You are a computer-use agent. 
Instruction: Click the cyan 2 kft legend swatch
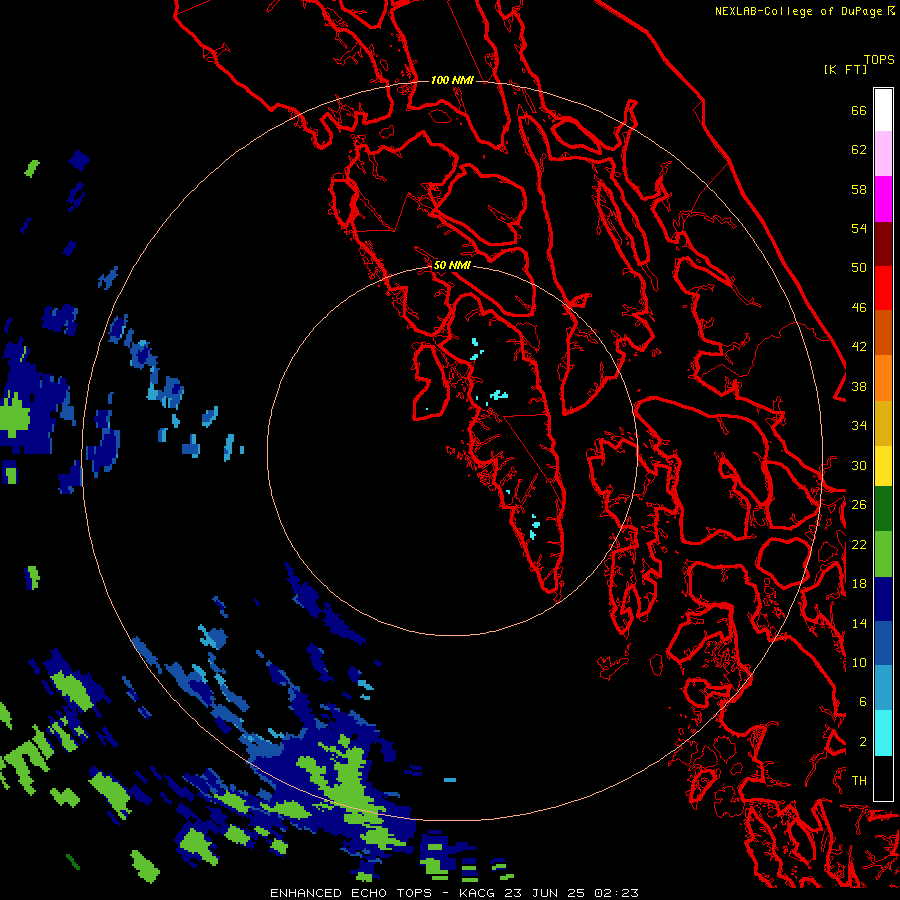[x=883, y=733]
